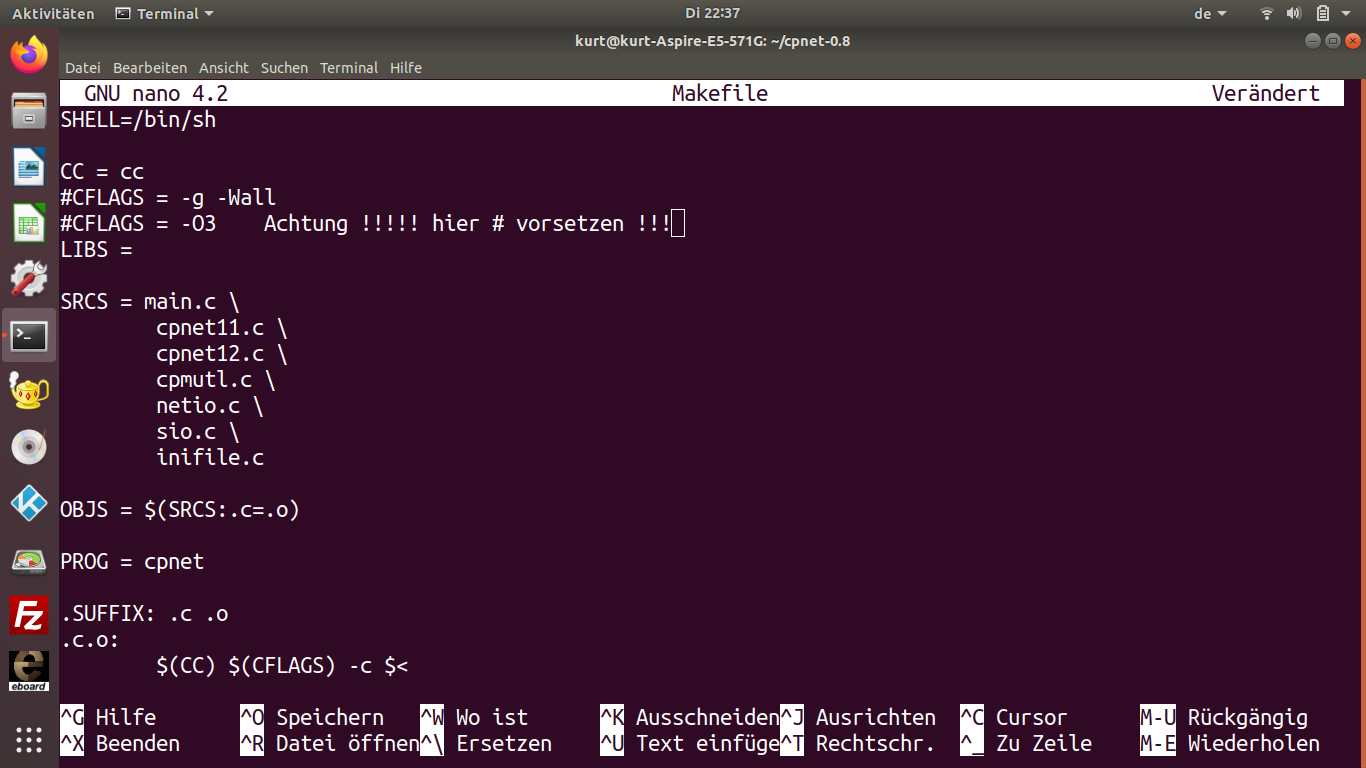Show all applications grid
The width and height of the screenshot is (1366, 768).
29,739
